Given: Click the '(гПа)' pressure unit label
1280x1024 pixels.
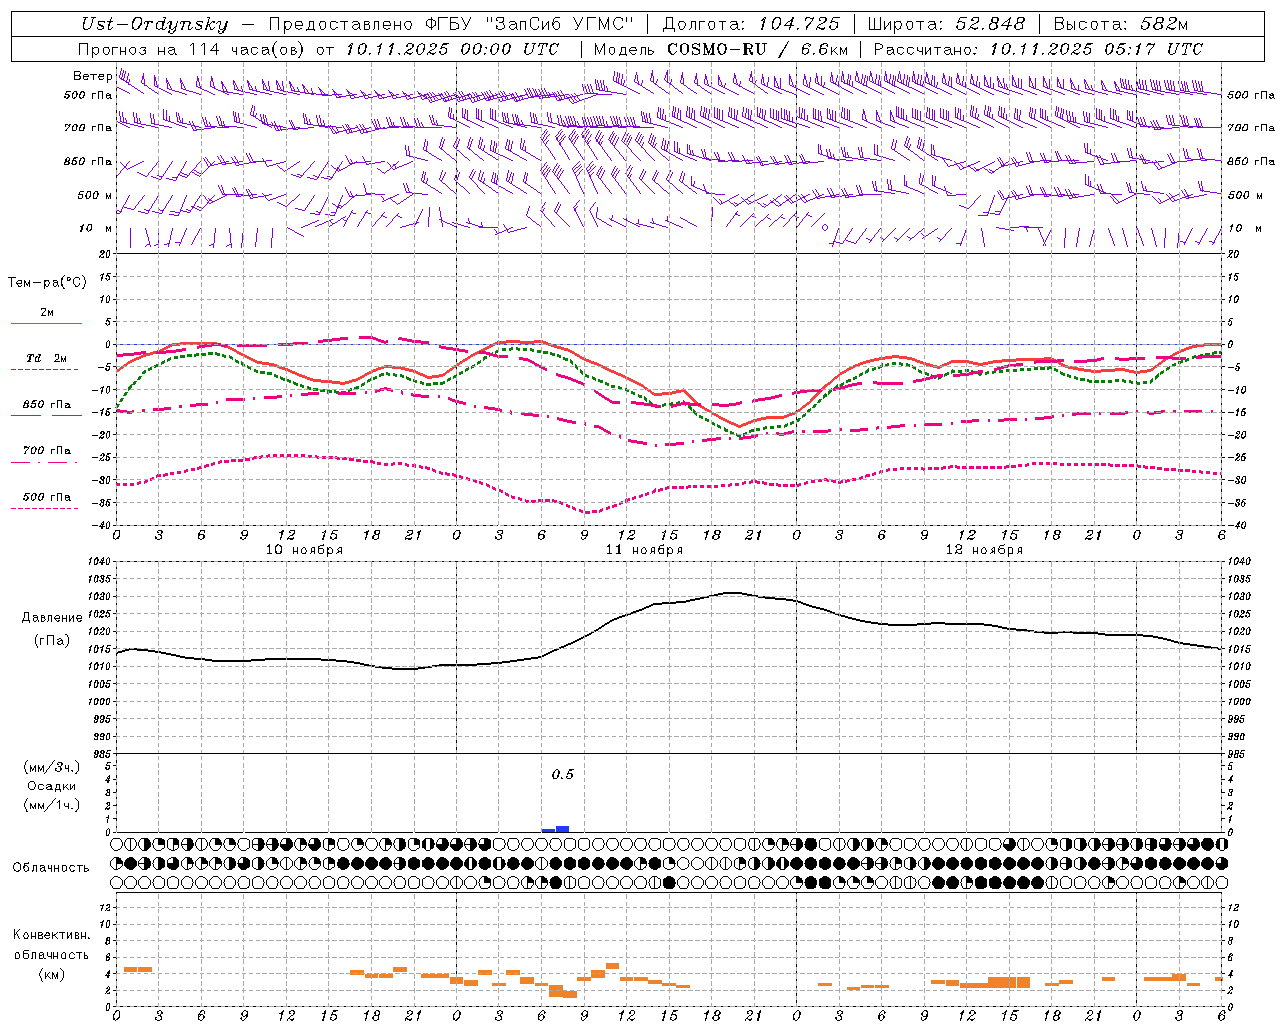Looking at the screenshot, I should point(52,640).
